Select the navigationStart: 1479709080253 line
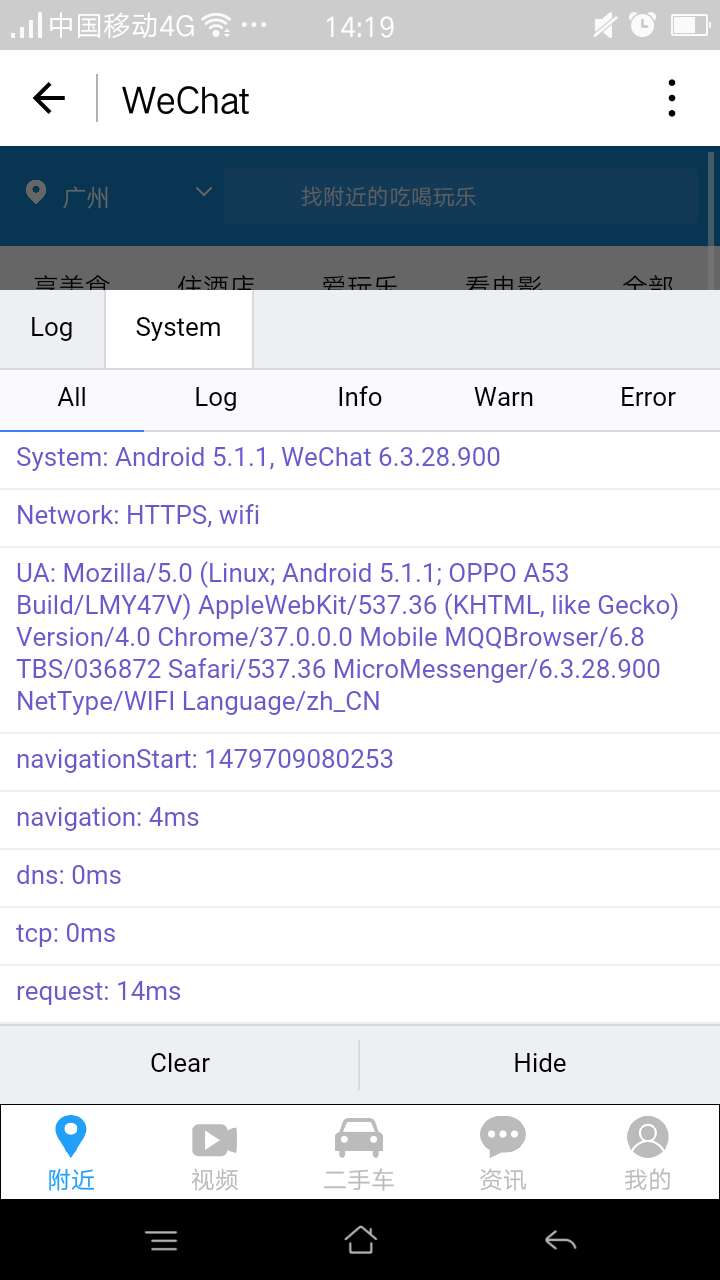Image resolution: width=720 pixels, height=1280 pixels. pos(360,760)
